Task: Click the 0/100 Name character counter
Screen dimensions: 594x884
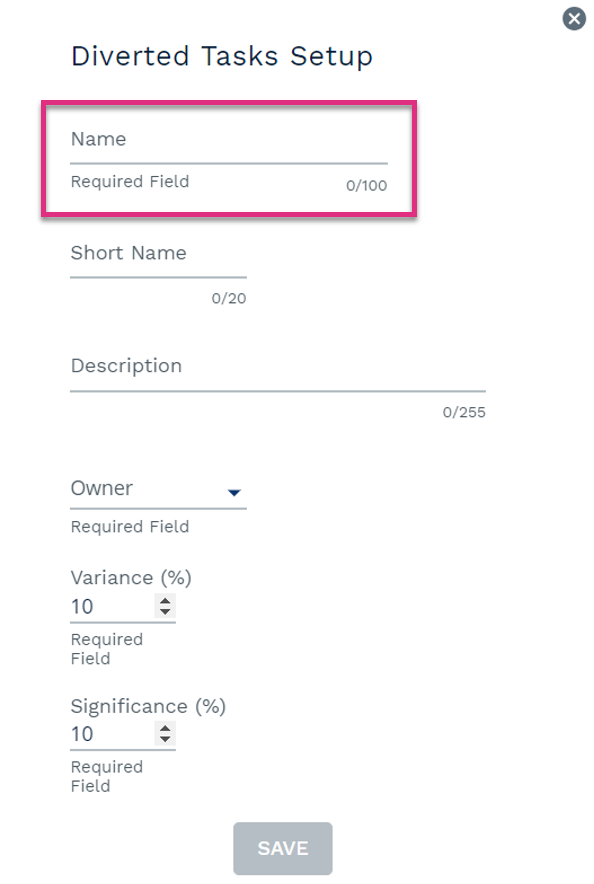Action: point(366,185)
